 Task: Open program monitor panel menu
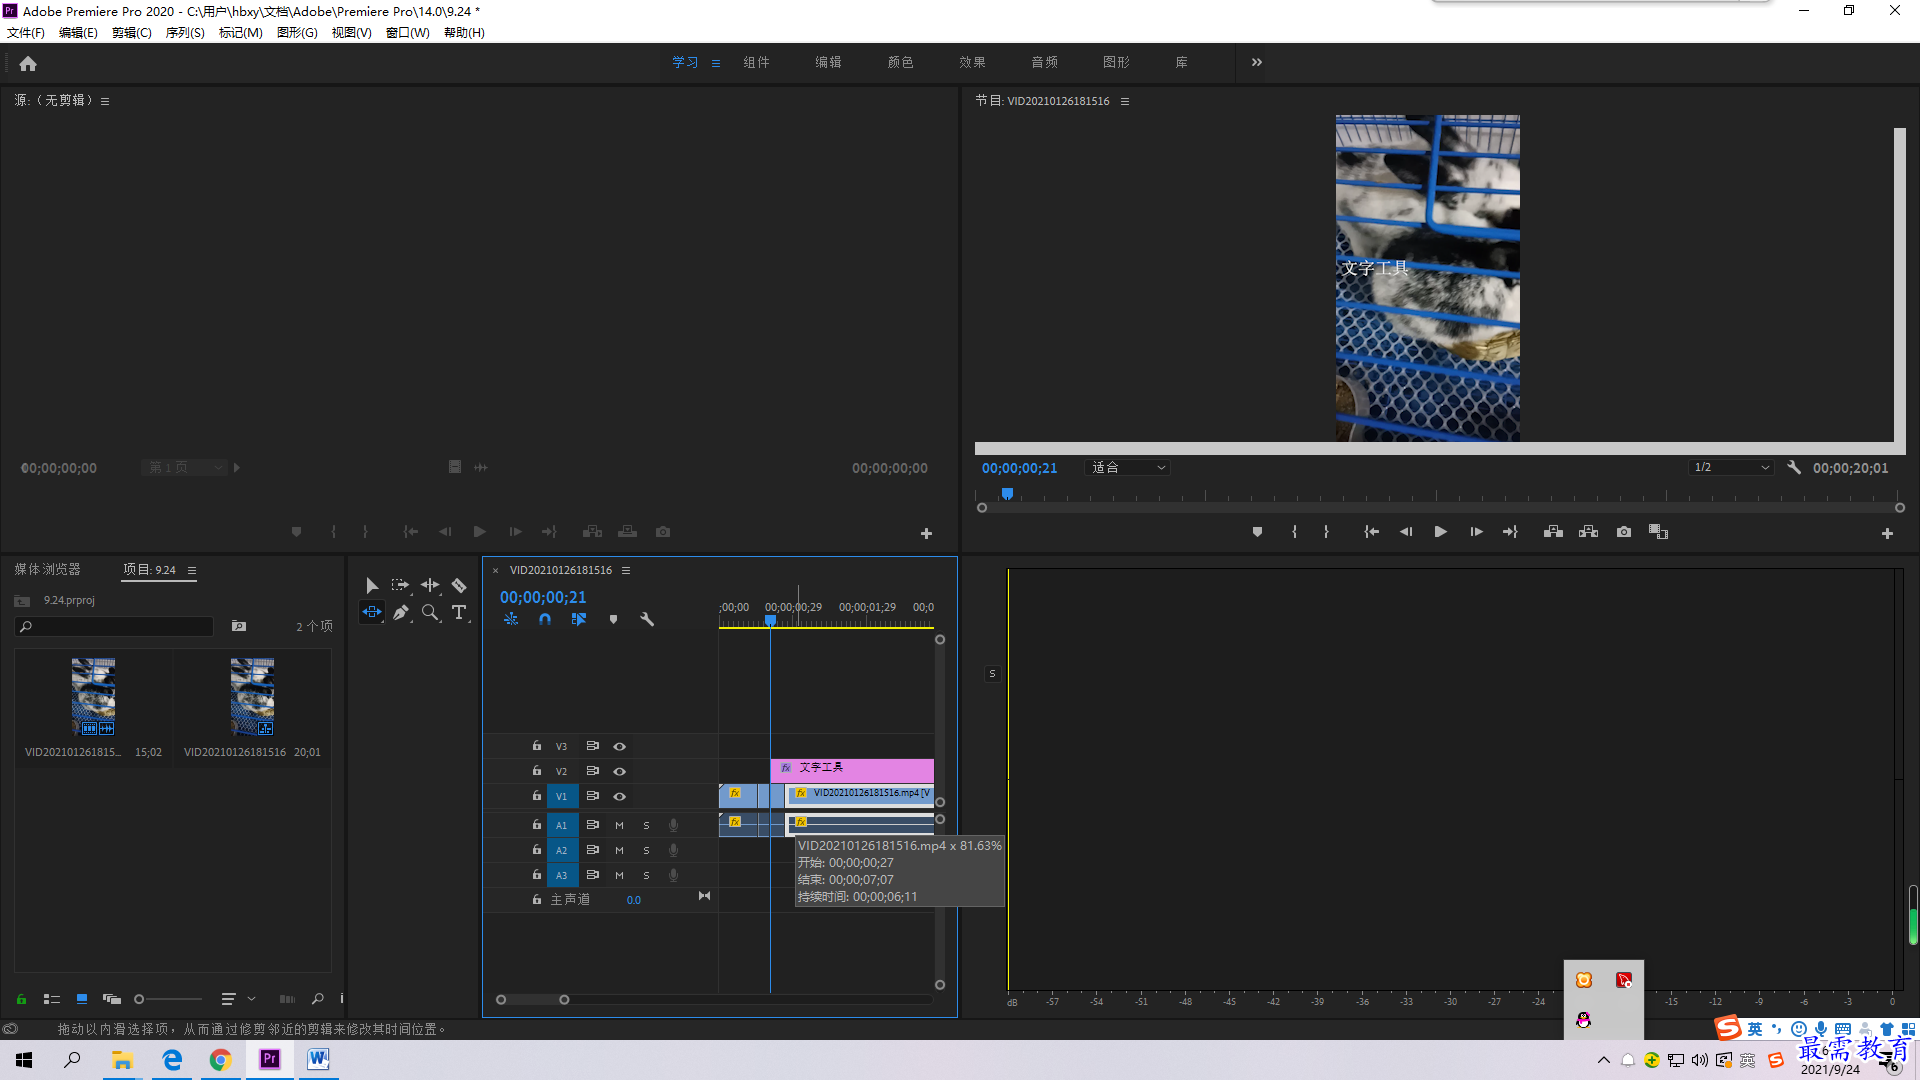tap(1125, 101)
